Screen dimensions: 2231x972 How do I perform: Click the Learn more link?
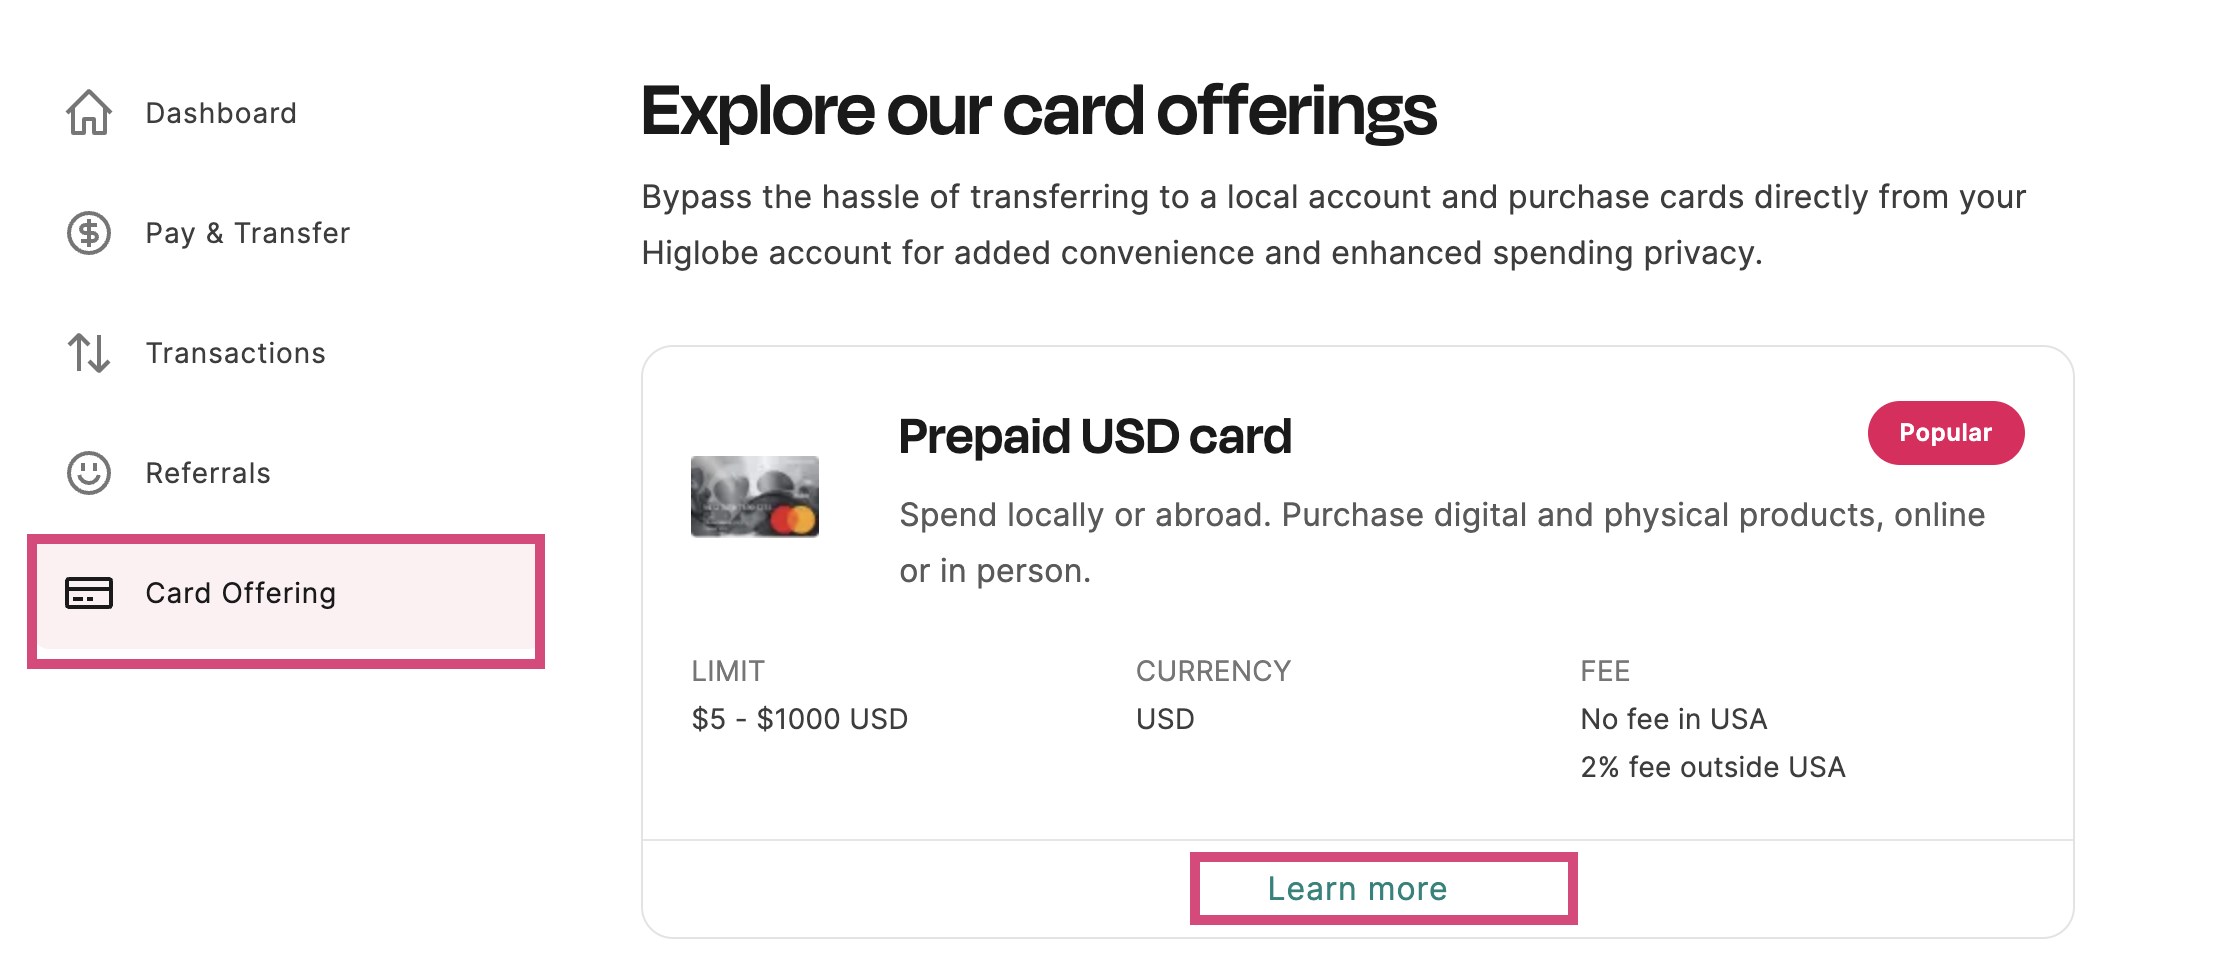pyautogui.click(x=1357, y=888)
